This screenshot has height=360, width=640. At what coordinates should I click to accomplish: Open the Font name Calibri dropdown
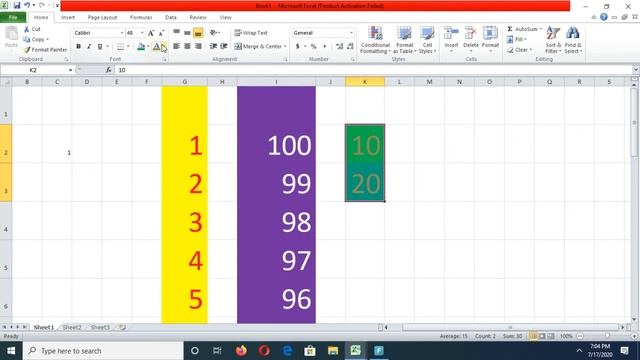[122, 33]
